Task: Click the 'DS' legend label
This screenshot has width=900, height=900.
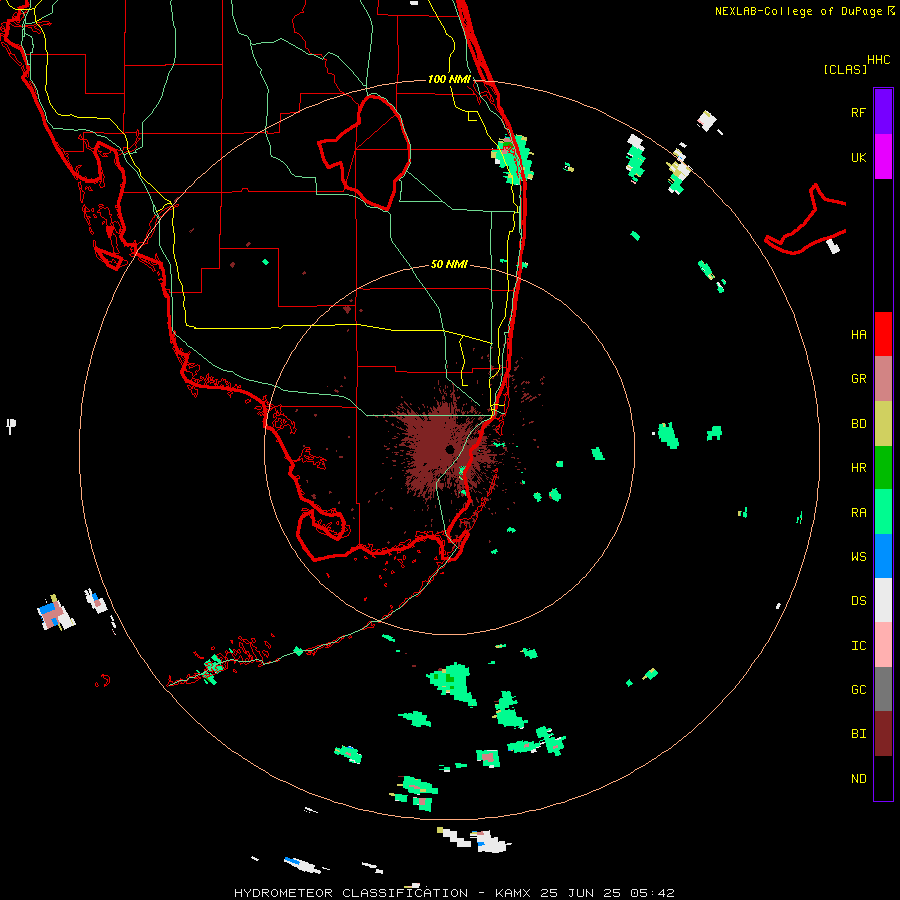Action: [858, 601]
